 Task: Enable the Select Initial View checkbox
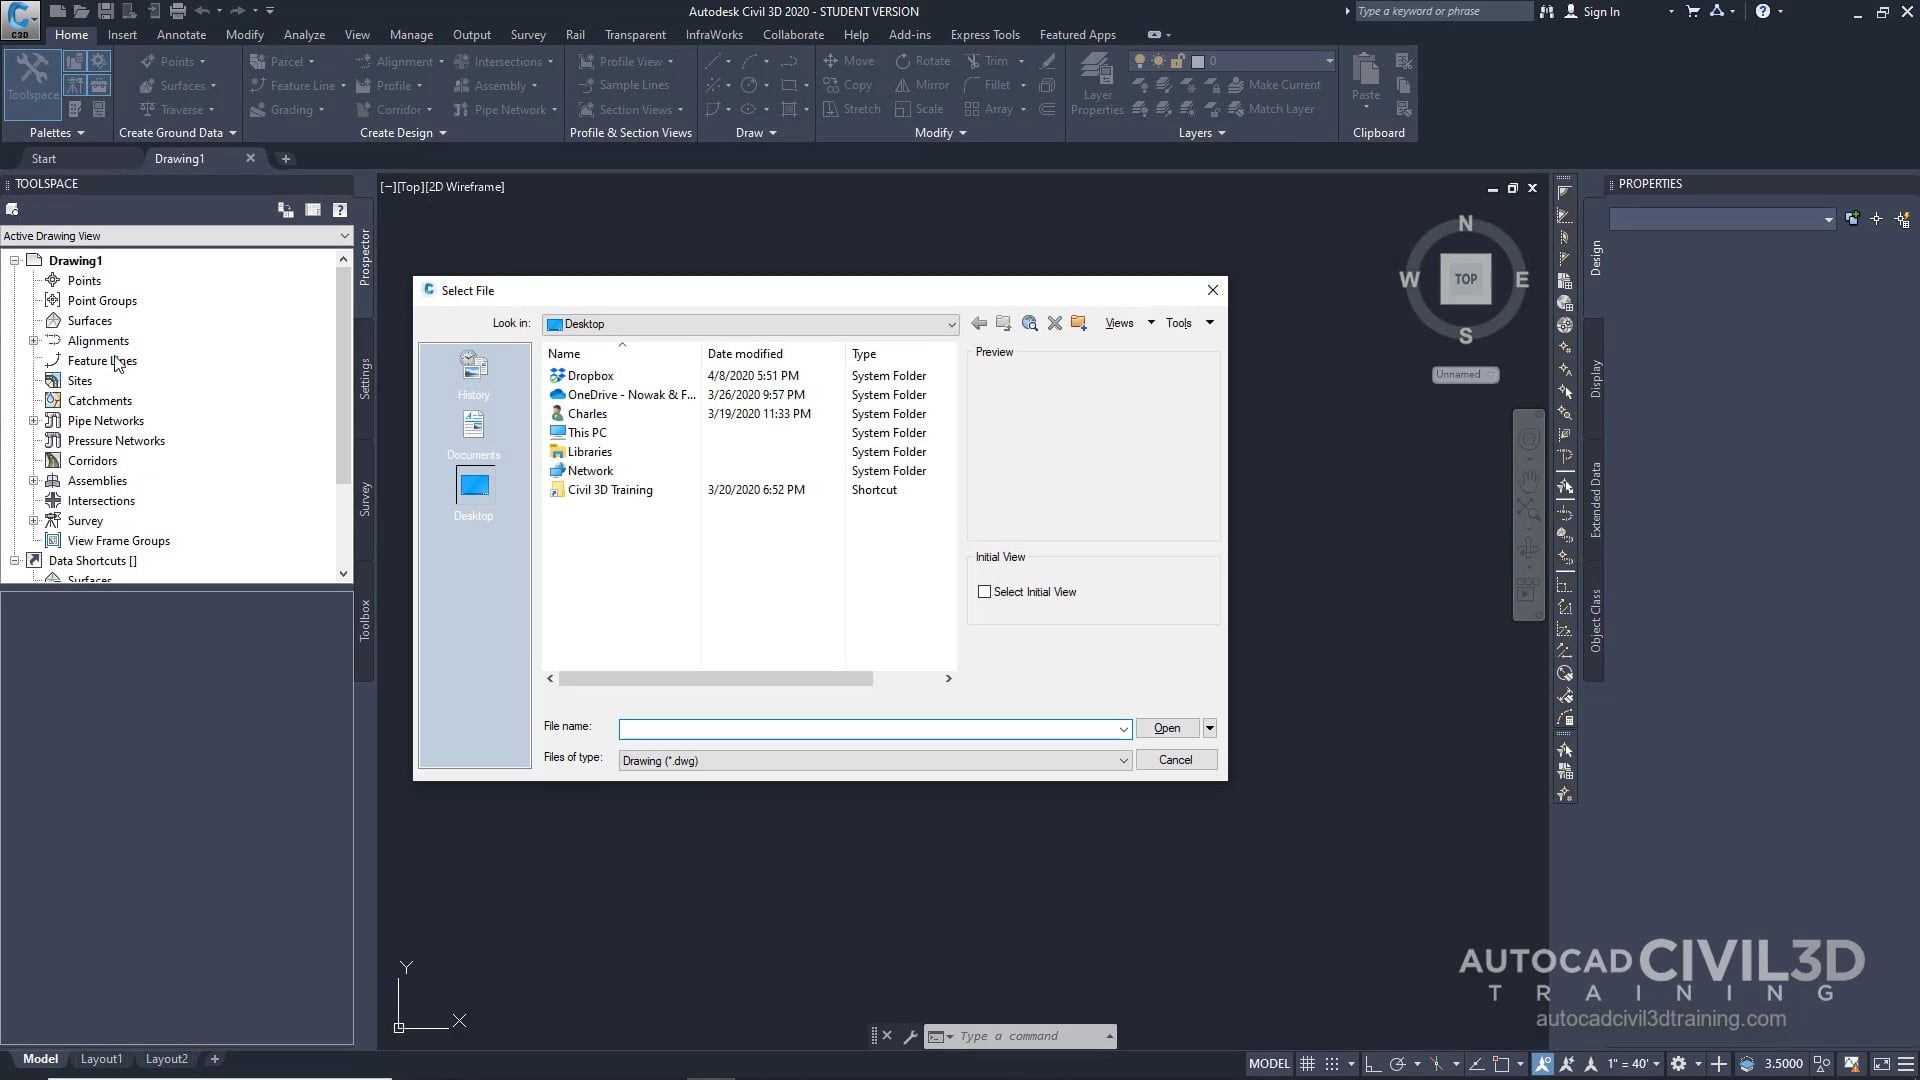(985, 591)
